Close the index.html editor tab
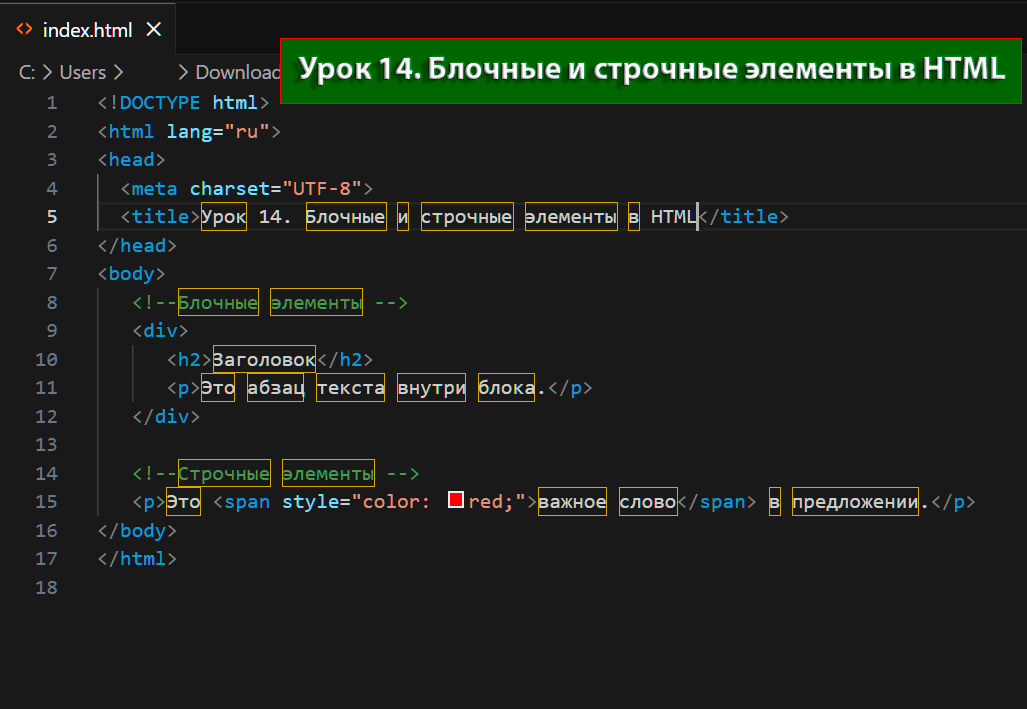Image resolution: width=1027 pixels, height=709 pixels. 153,29
